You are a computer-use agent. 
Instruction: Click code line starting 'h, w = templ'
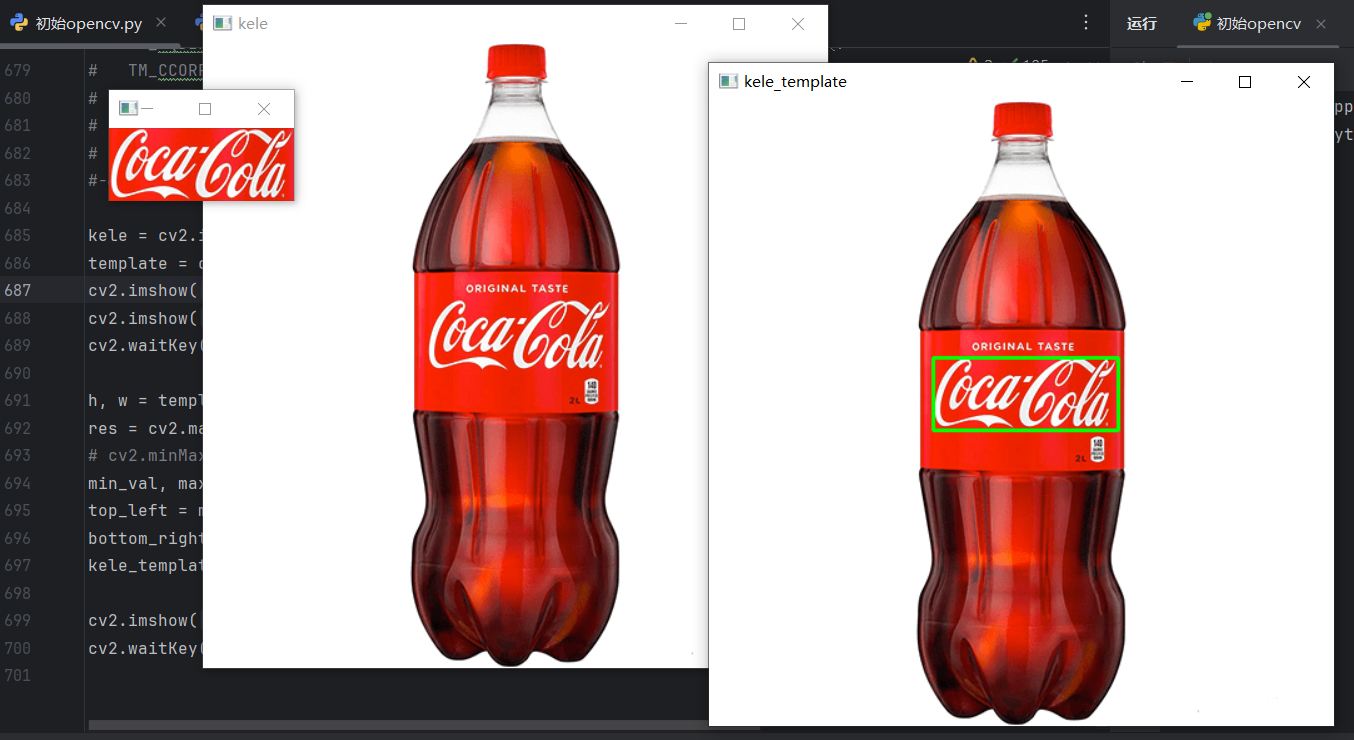point(145,400)
